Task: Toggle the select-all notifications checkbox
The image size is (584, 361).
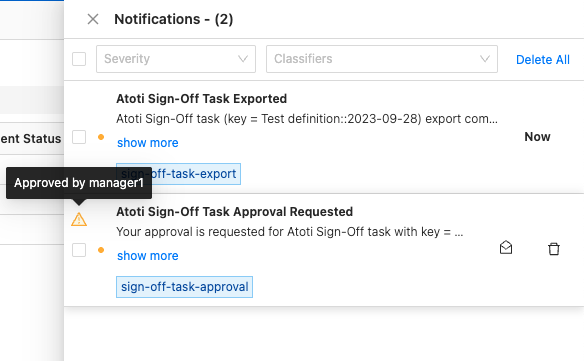Action: click(x=79, y=59)
